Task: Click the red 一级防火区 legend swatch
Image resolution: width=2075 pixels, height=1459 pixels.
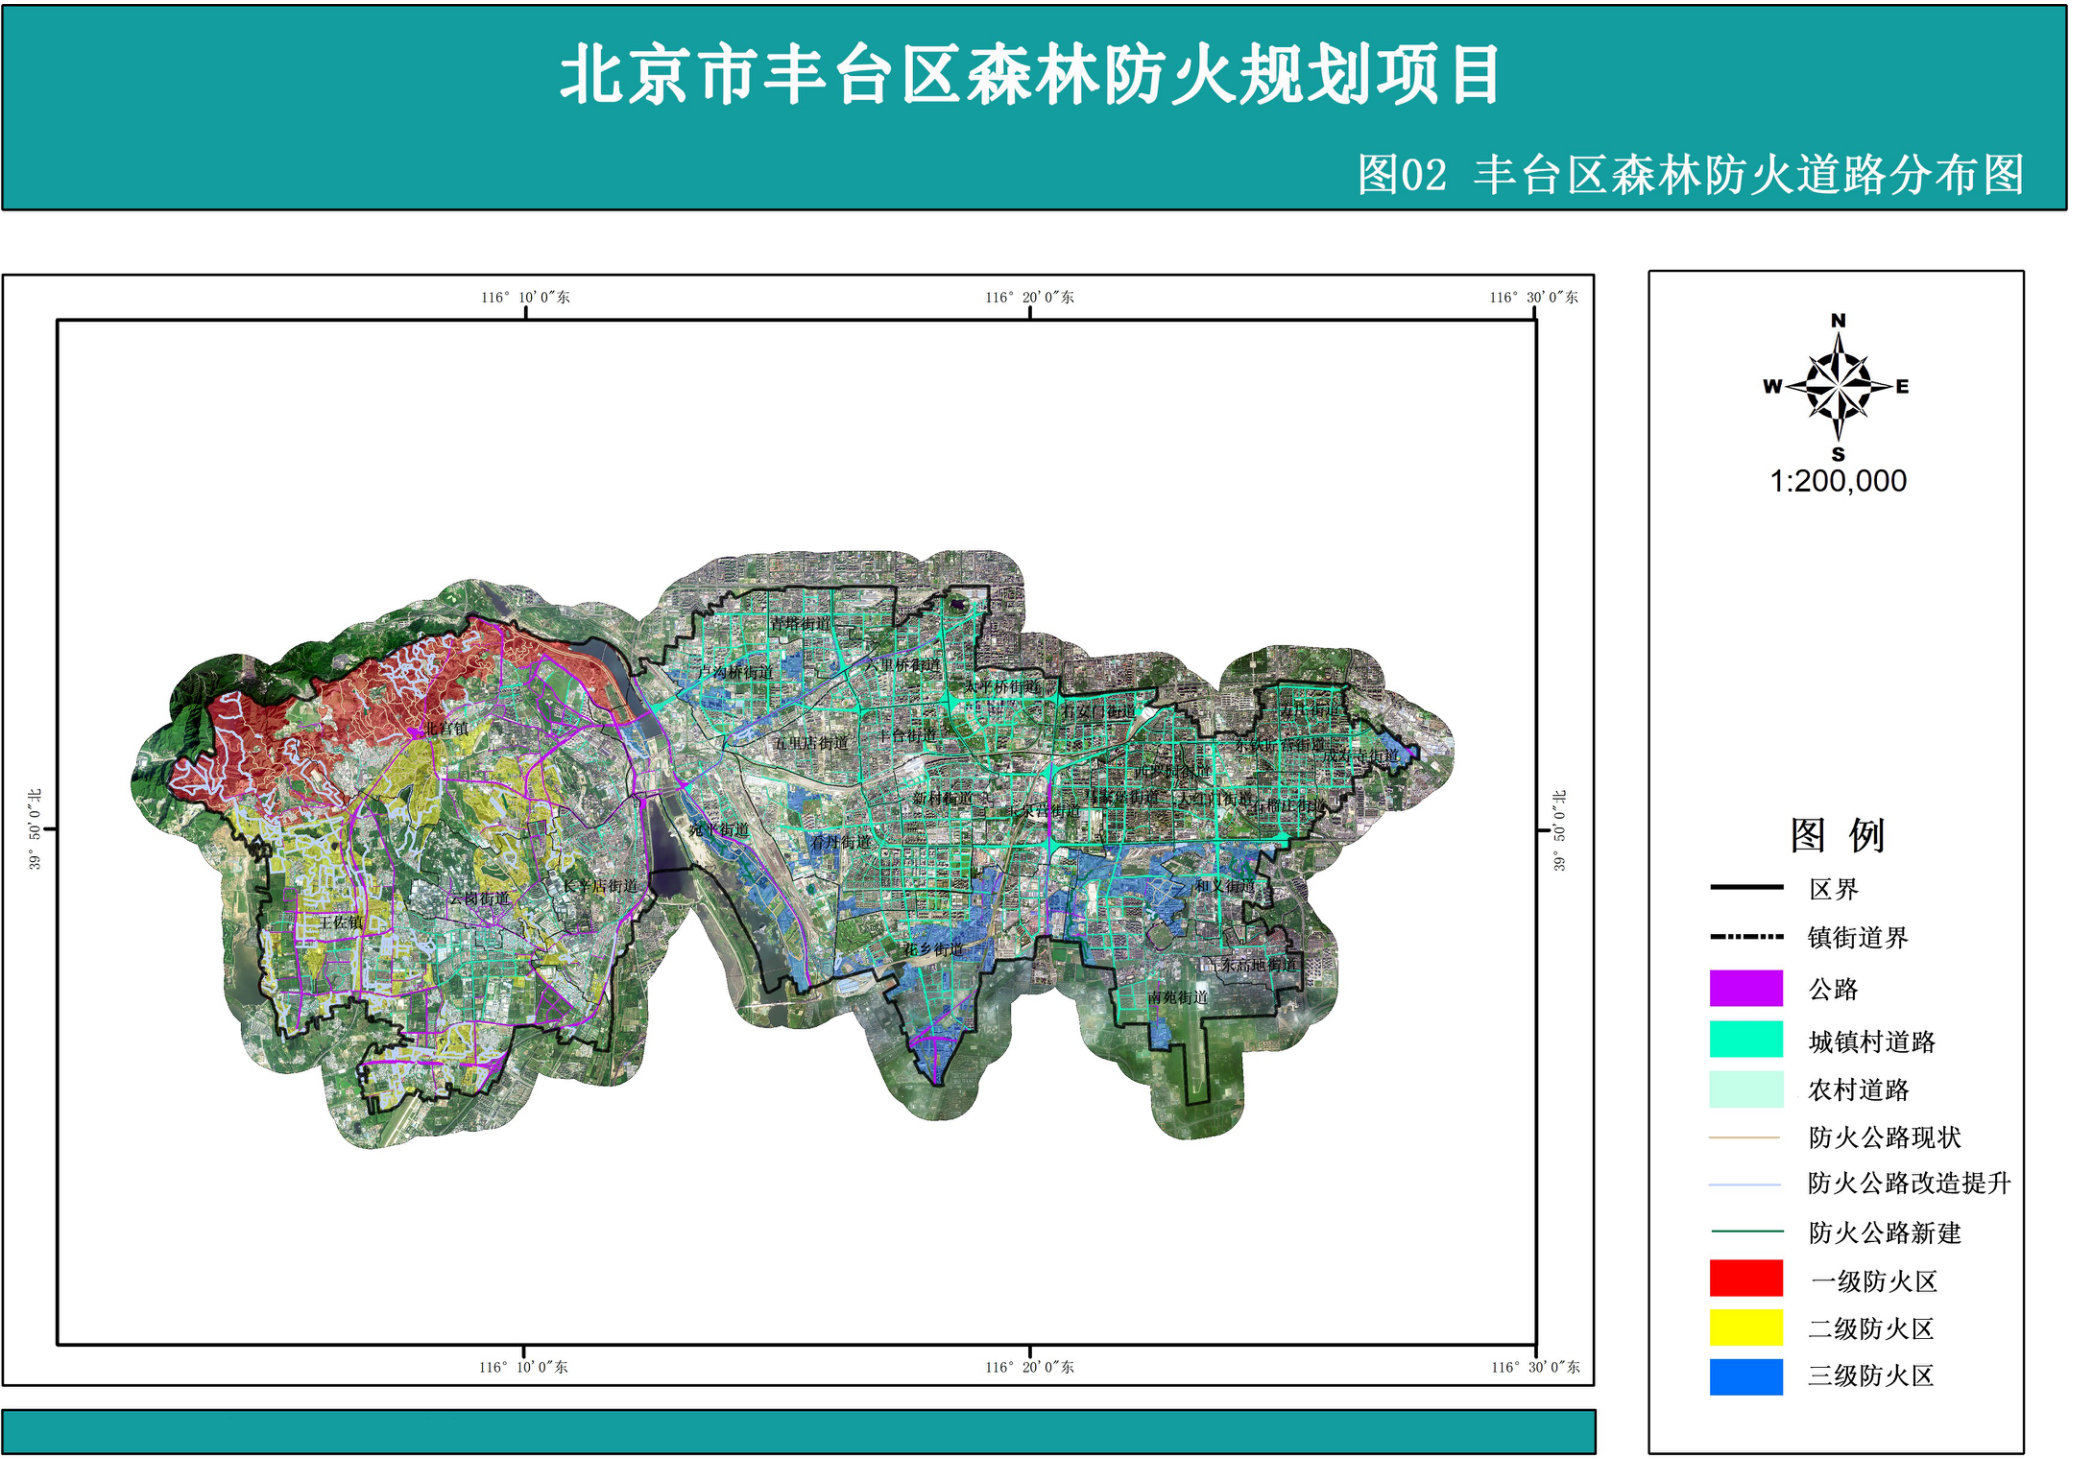Action: 1746,1278
